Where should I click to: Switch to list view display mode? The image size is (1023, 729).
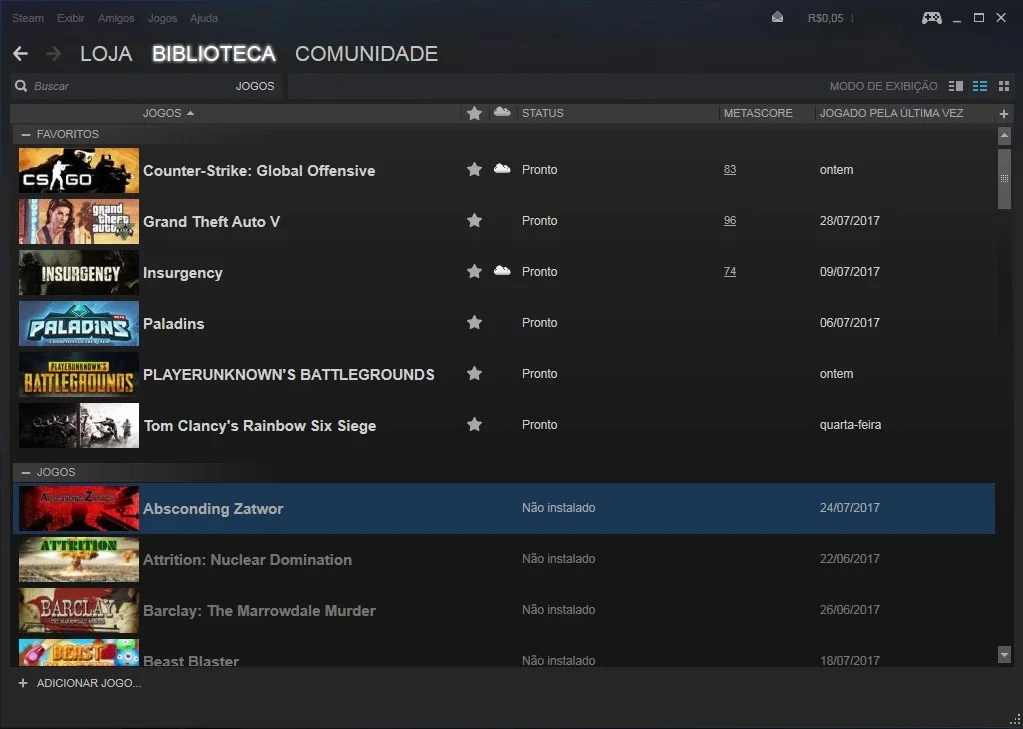point(980,86)
